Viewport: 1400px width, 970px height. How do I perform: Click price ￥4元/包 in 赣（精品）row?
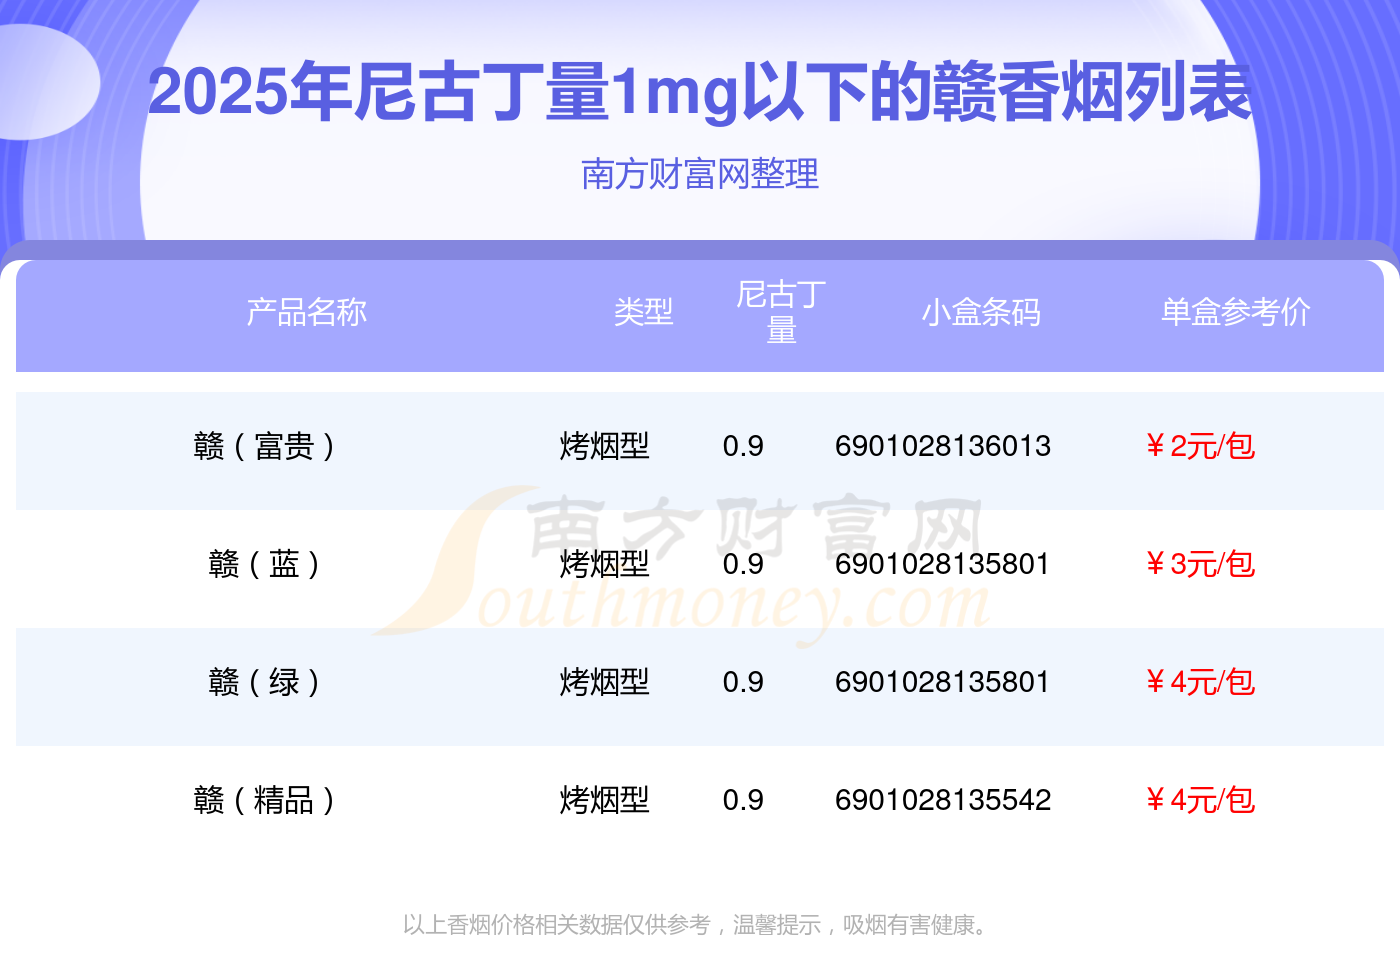(x=1200, y=800)
